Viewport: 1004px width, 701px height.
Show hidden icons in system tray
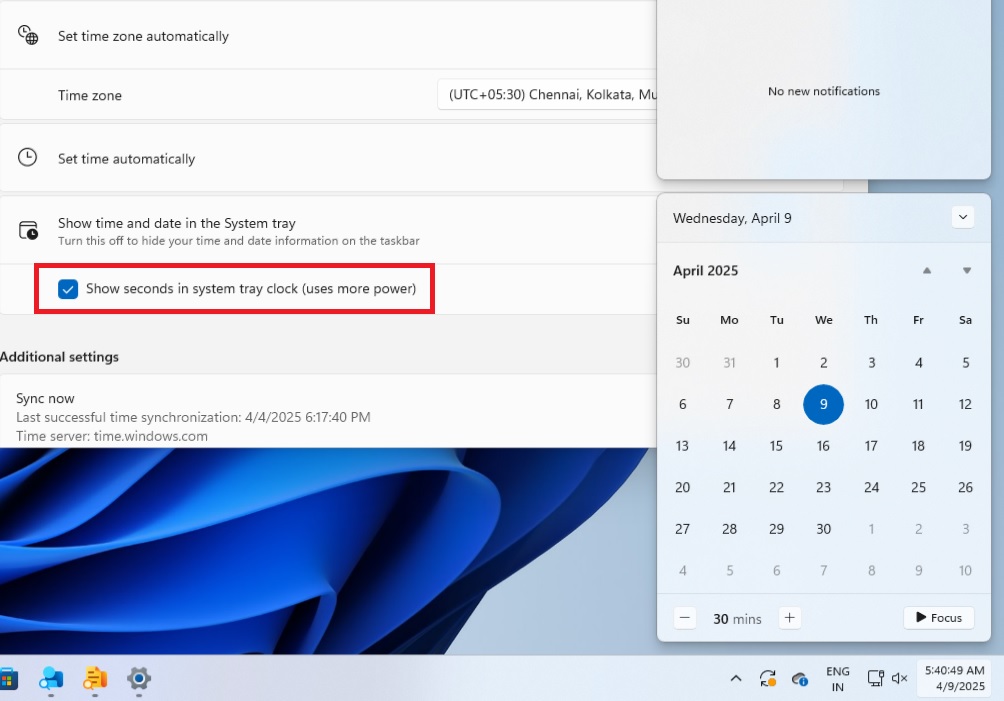[x=736, y=679]
